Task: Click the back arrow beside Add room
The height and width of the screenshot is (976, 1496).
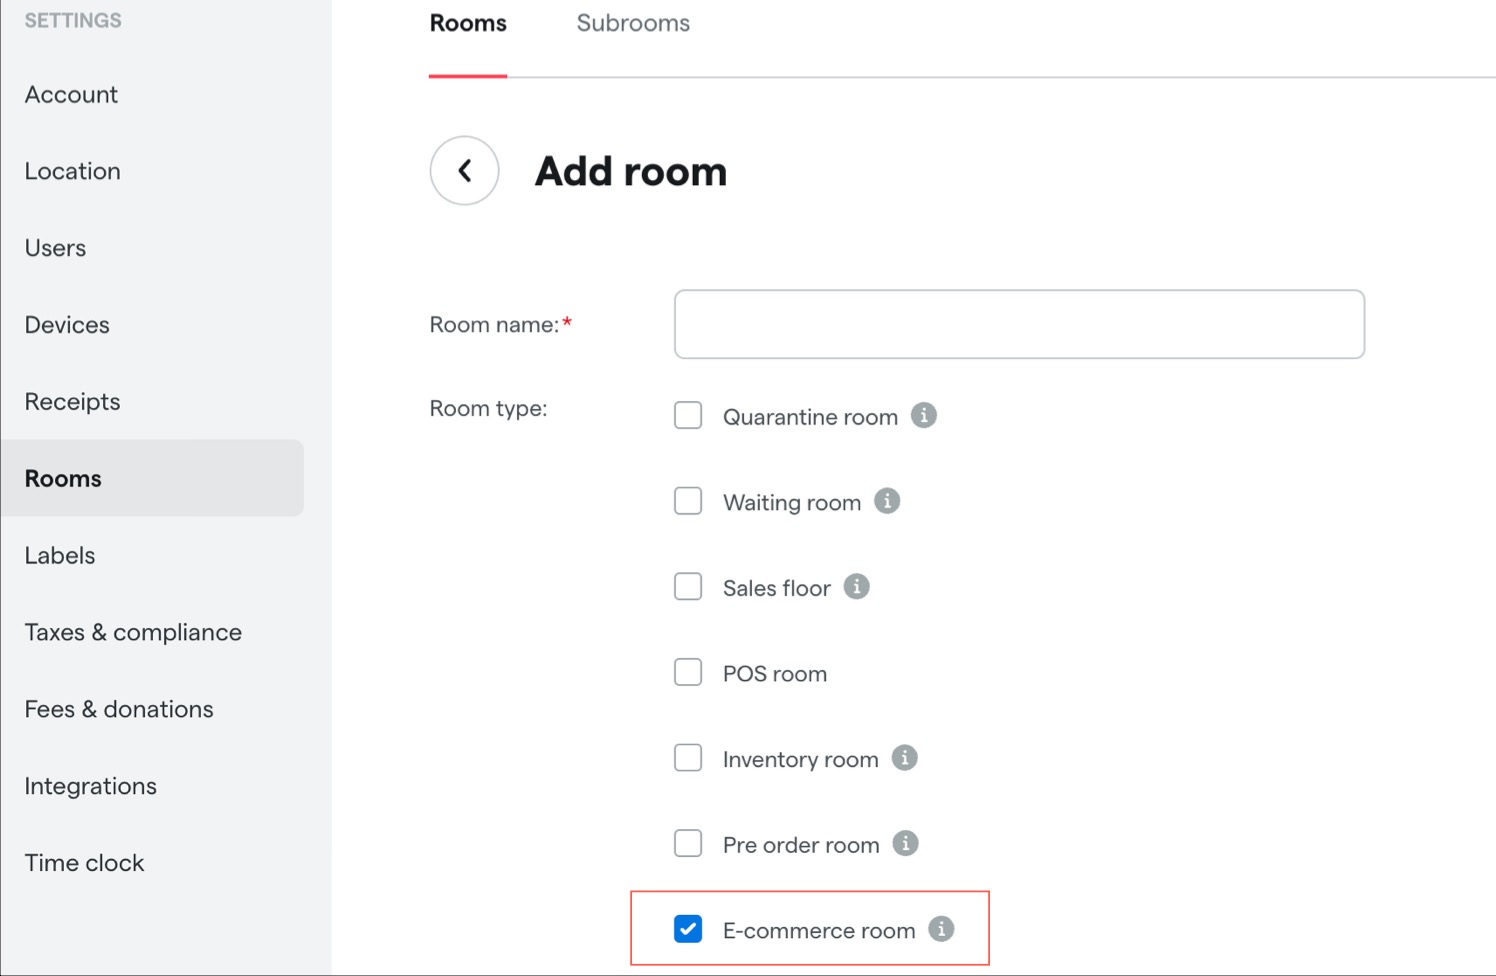Action: coord(464,171)
